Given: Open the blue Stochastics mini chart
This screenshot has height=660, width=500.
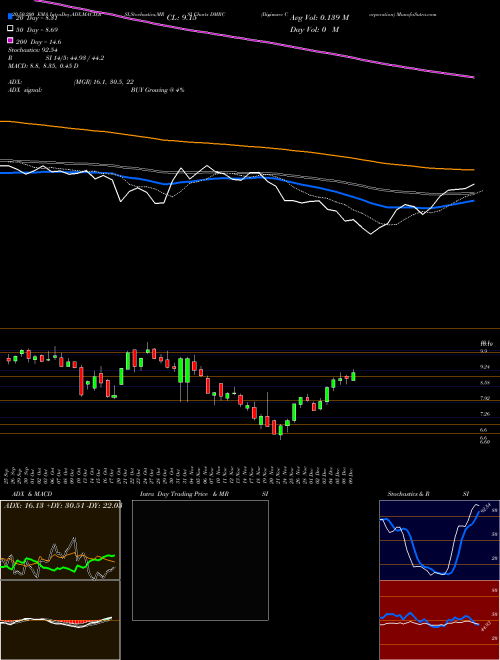Looking at the screenshot, I should click(439, 540).
